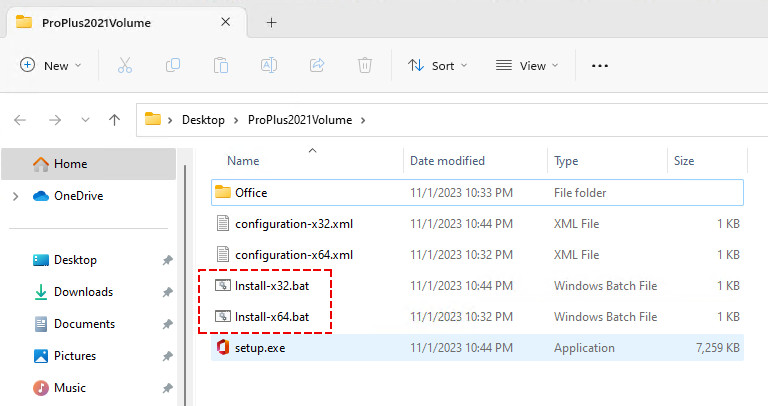Screen dimensions: 768x406
Task: Click the Application type cell
Action: point(584,348)
